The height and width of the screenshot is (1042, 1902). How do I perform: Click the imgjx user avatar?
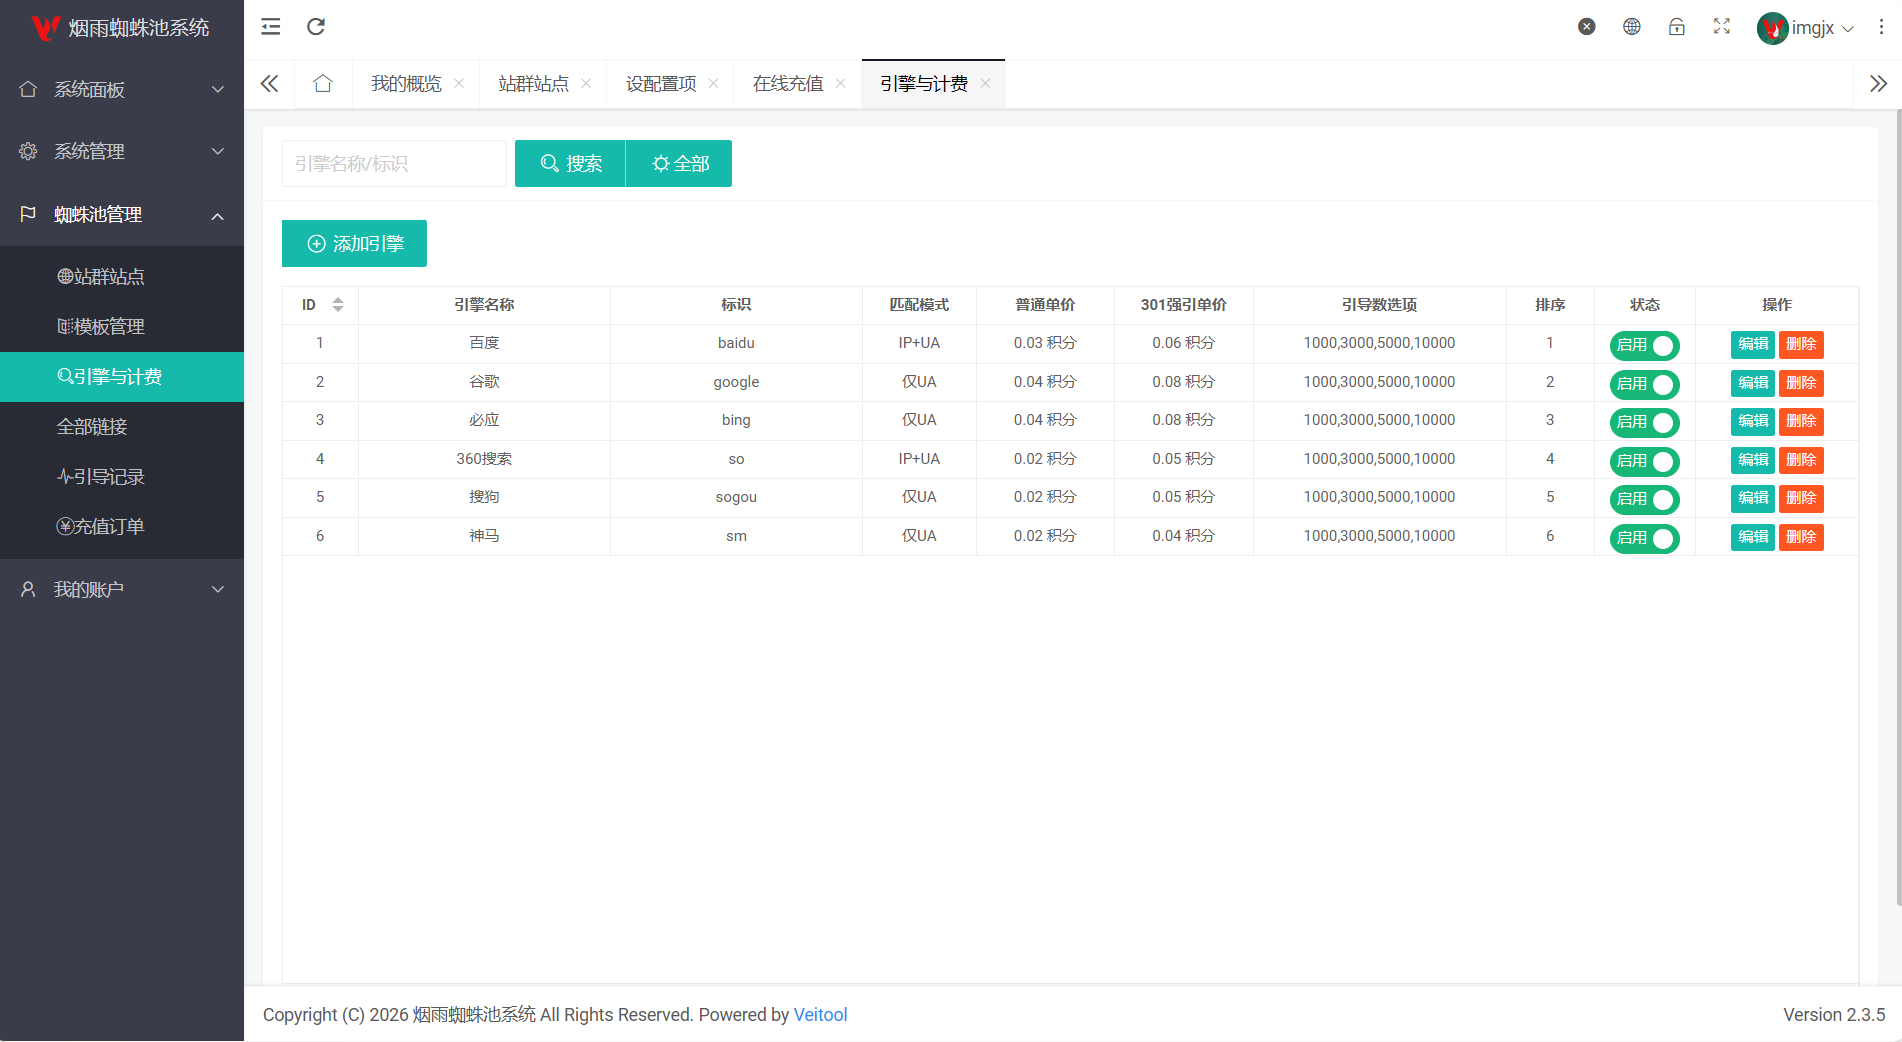[x=1772, y=28]
